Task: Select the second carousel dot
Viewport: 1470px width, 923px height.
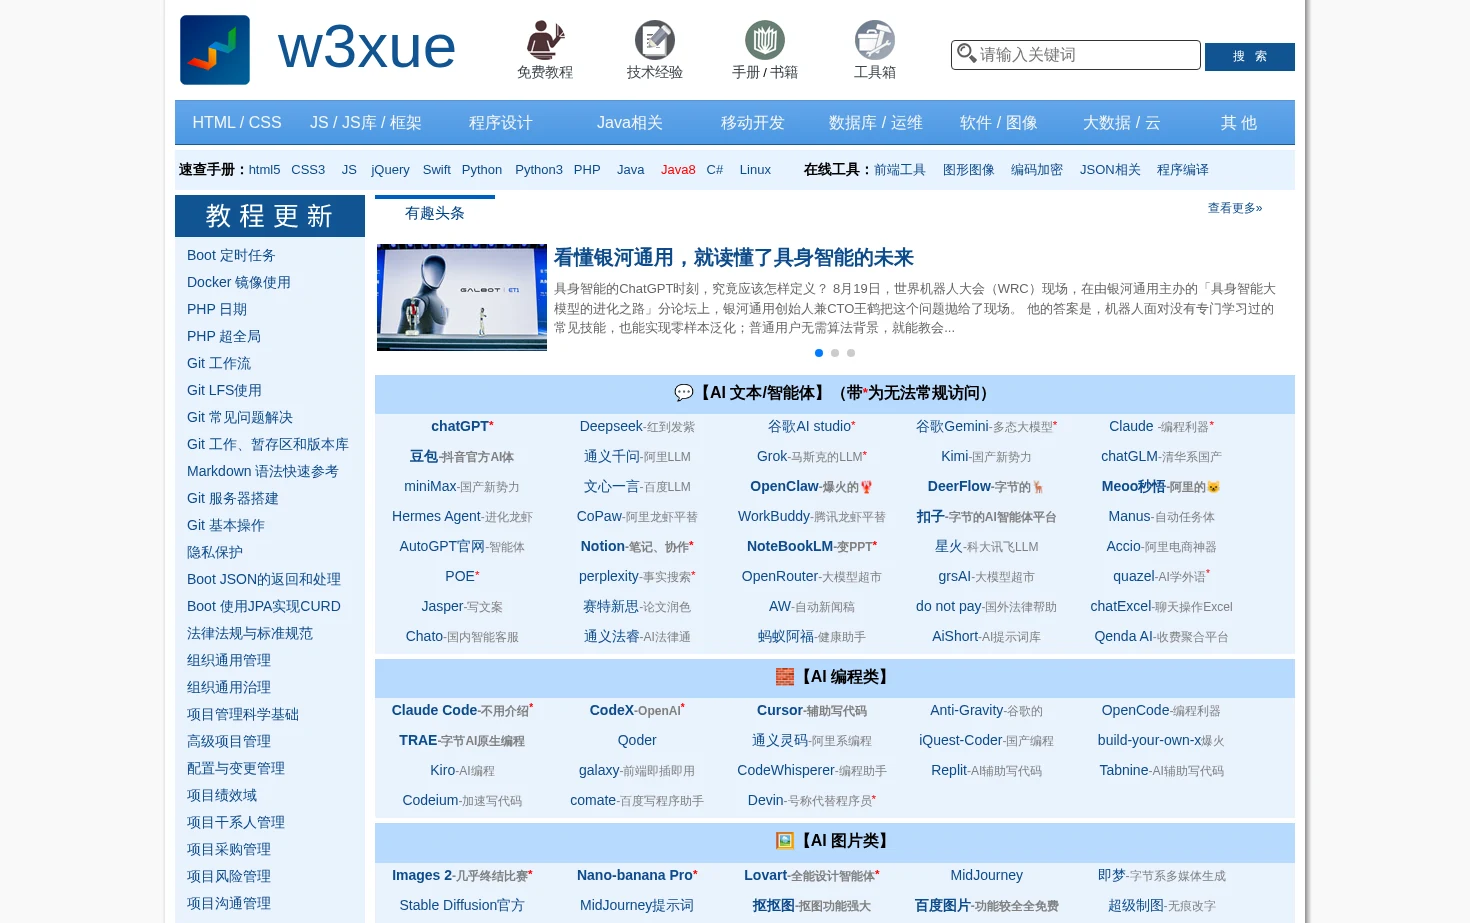Action: coord(835,353)
